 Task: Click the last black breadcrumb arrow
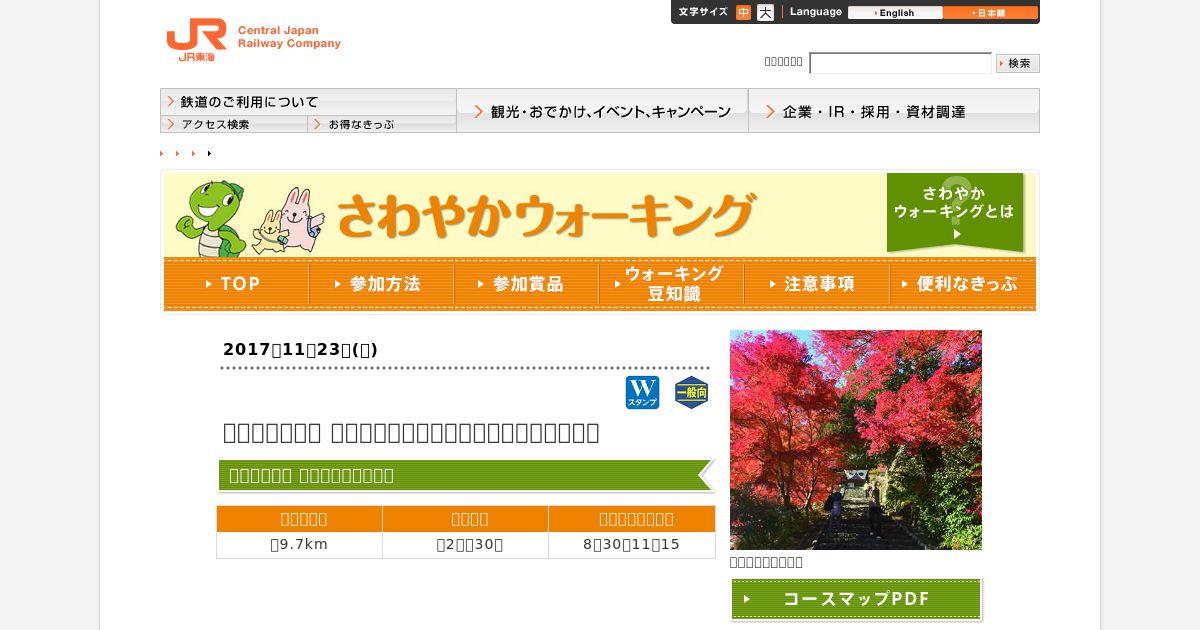click(x=209, y=153)
